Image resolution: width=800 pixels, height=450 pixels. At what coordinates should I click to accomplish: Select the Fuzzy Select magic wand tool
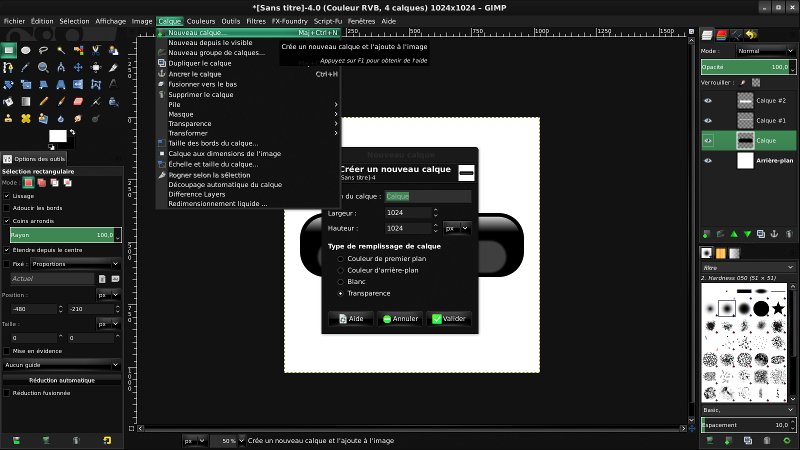[61, 50]
